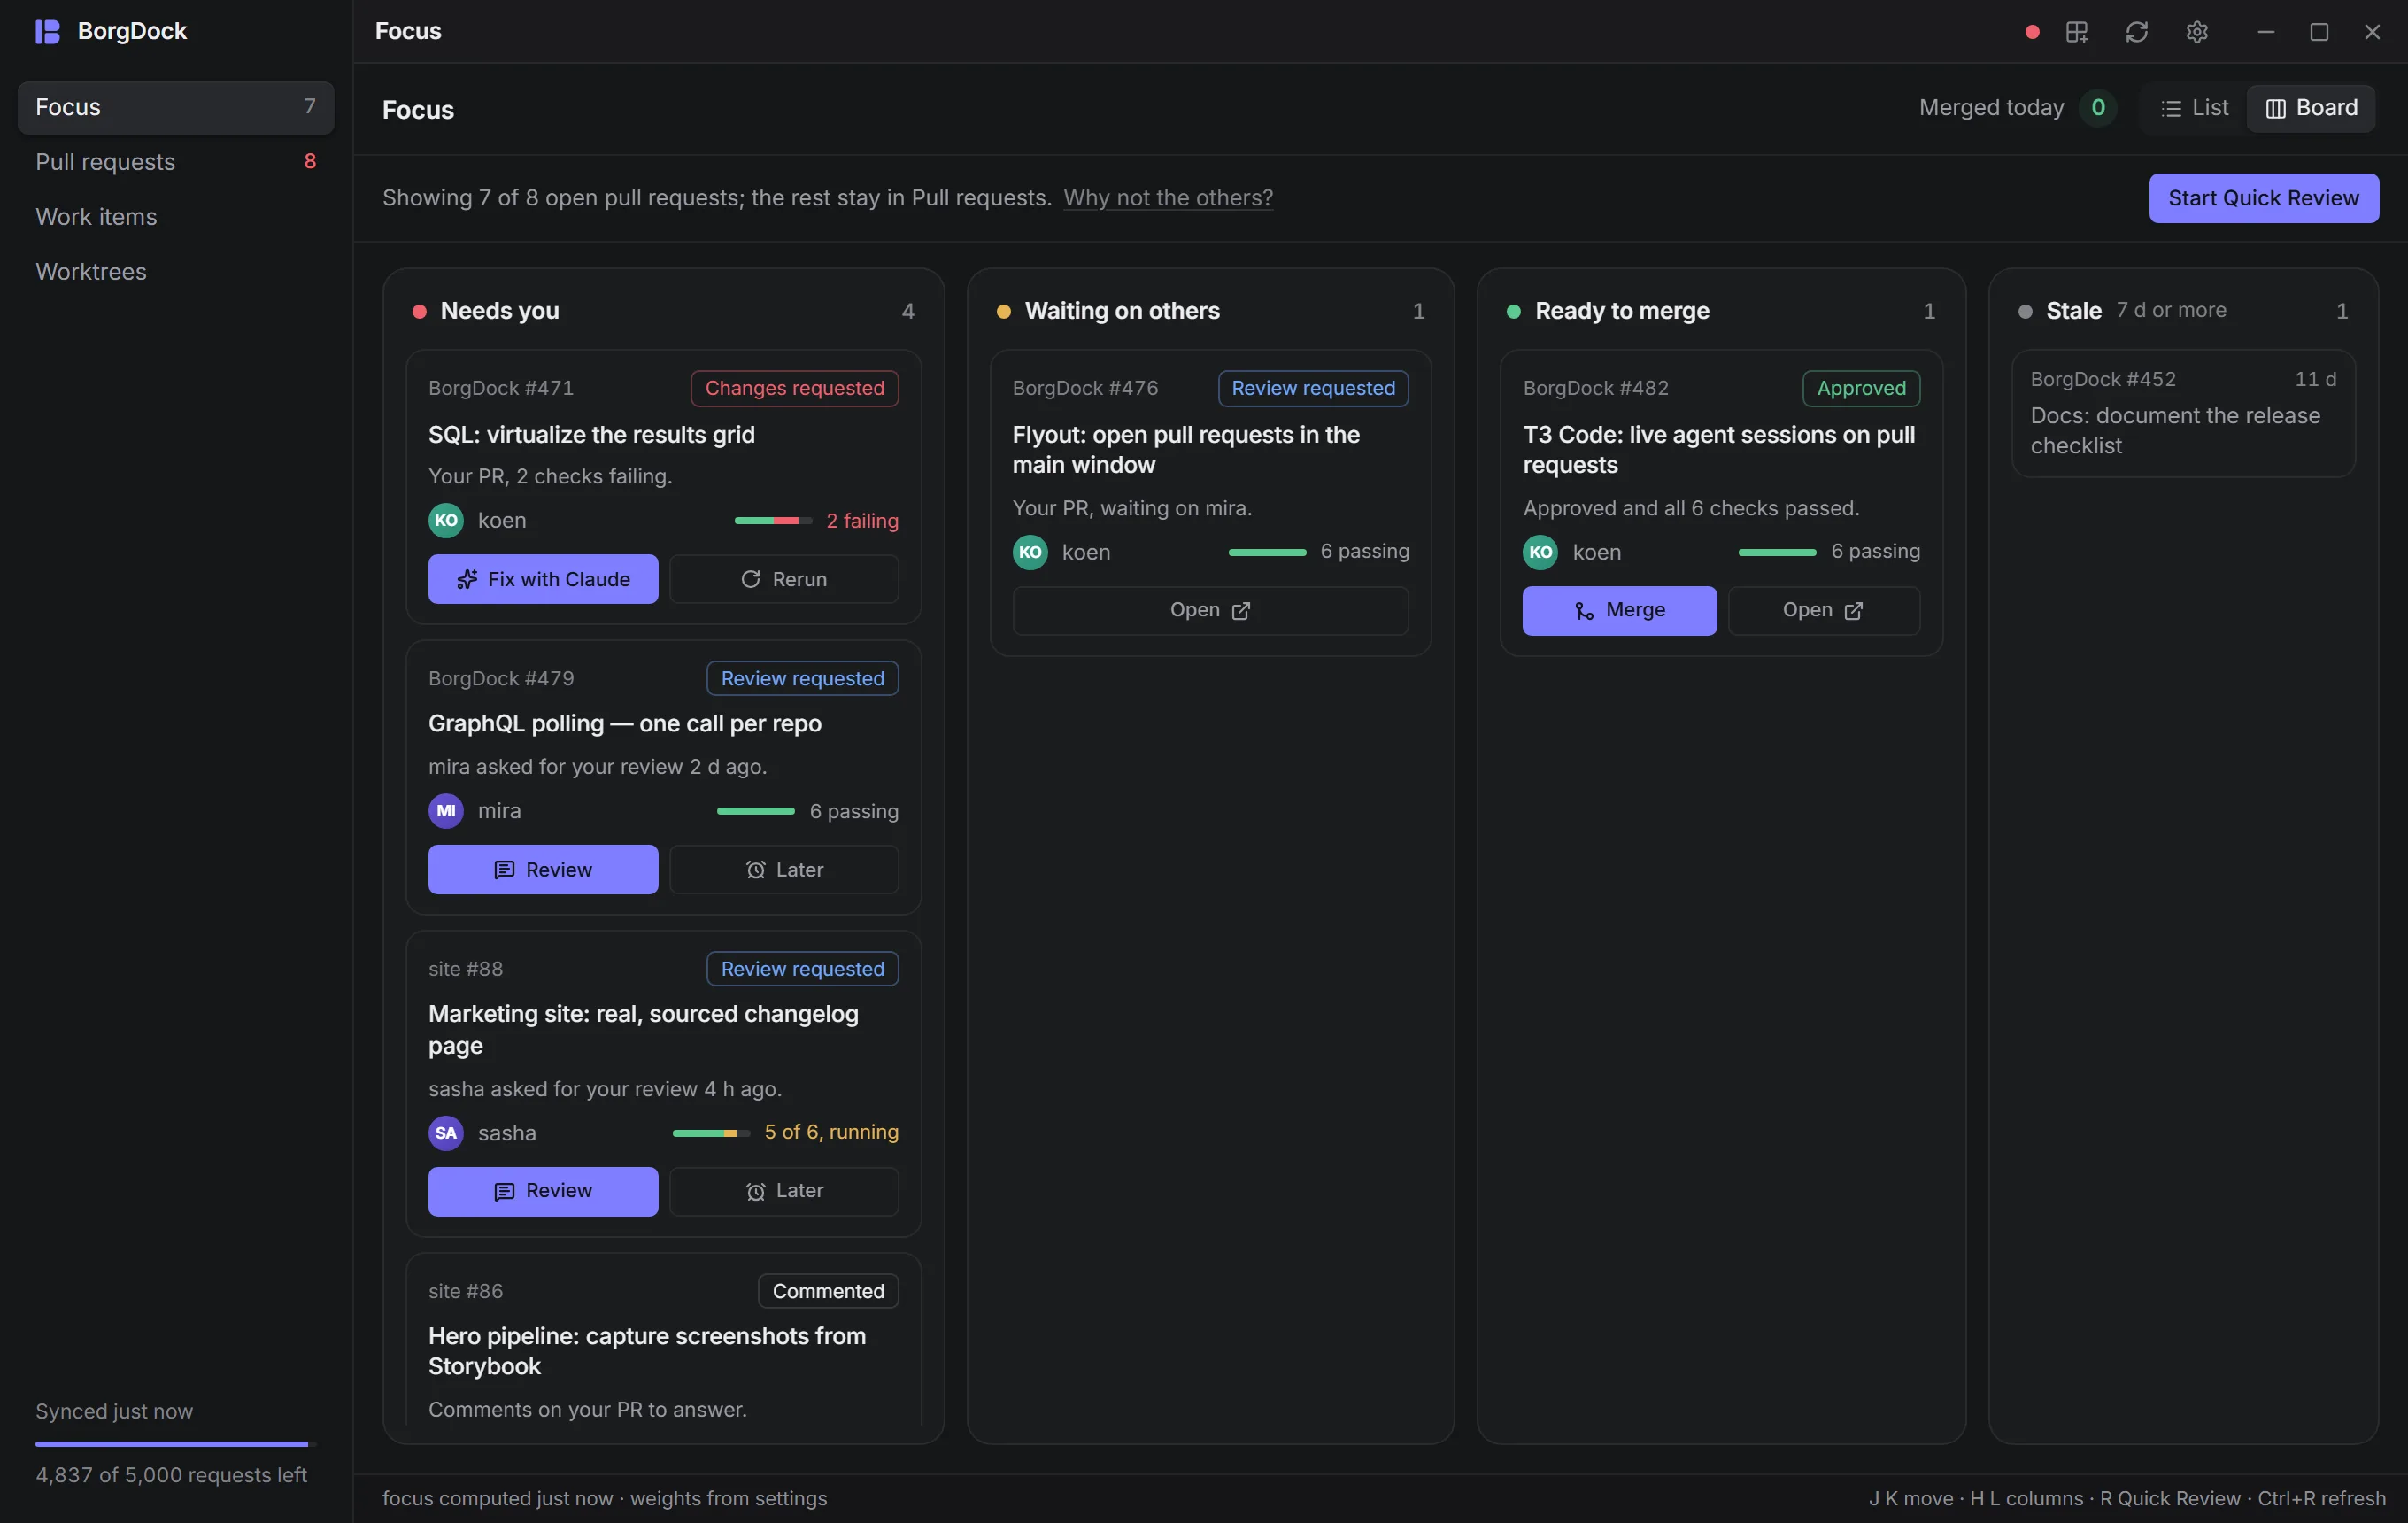Review the Marketing site PR #88
2408x1523 pixels.
pyautogui.click(x=543, y=1191)
